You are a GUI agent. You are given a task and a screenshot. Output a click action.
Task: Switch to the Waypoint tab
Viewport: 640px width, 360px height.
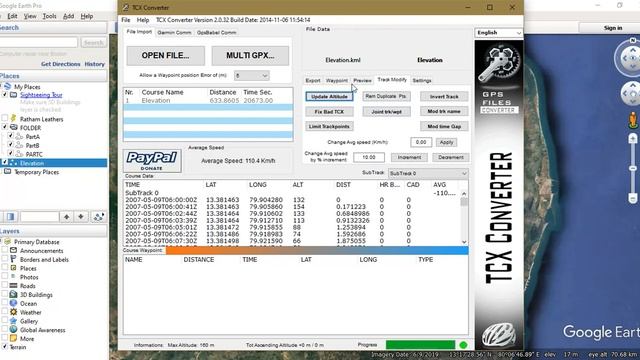(x=337, y=80)
